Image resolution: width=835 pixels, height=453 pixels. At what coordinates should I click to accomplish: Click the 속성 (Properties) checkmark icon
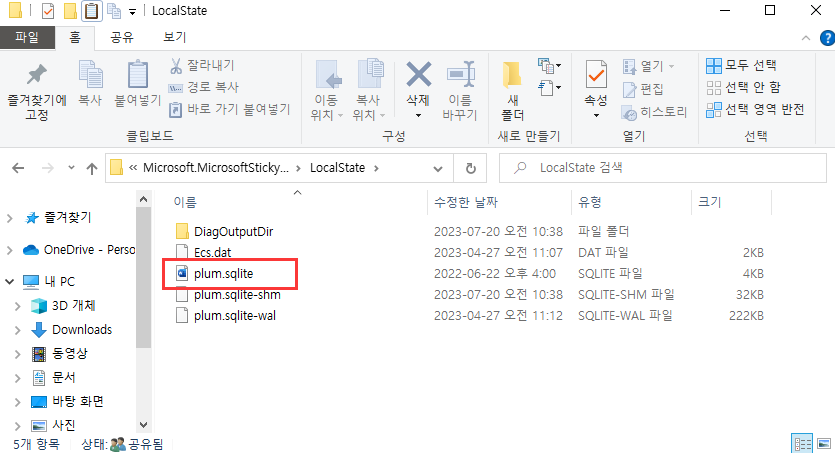point(596,75)
